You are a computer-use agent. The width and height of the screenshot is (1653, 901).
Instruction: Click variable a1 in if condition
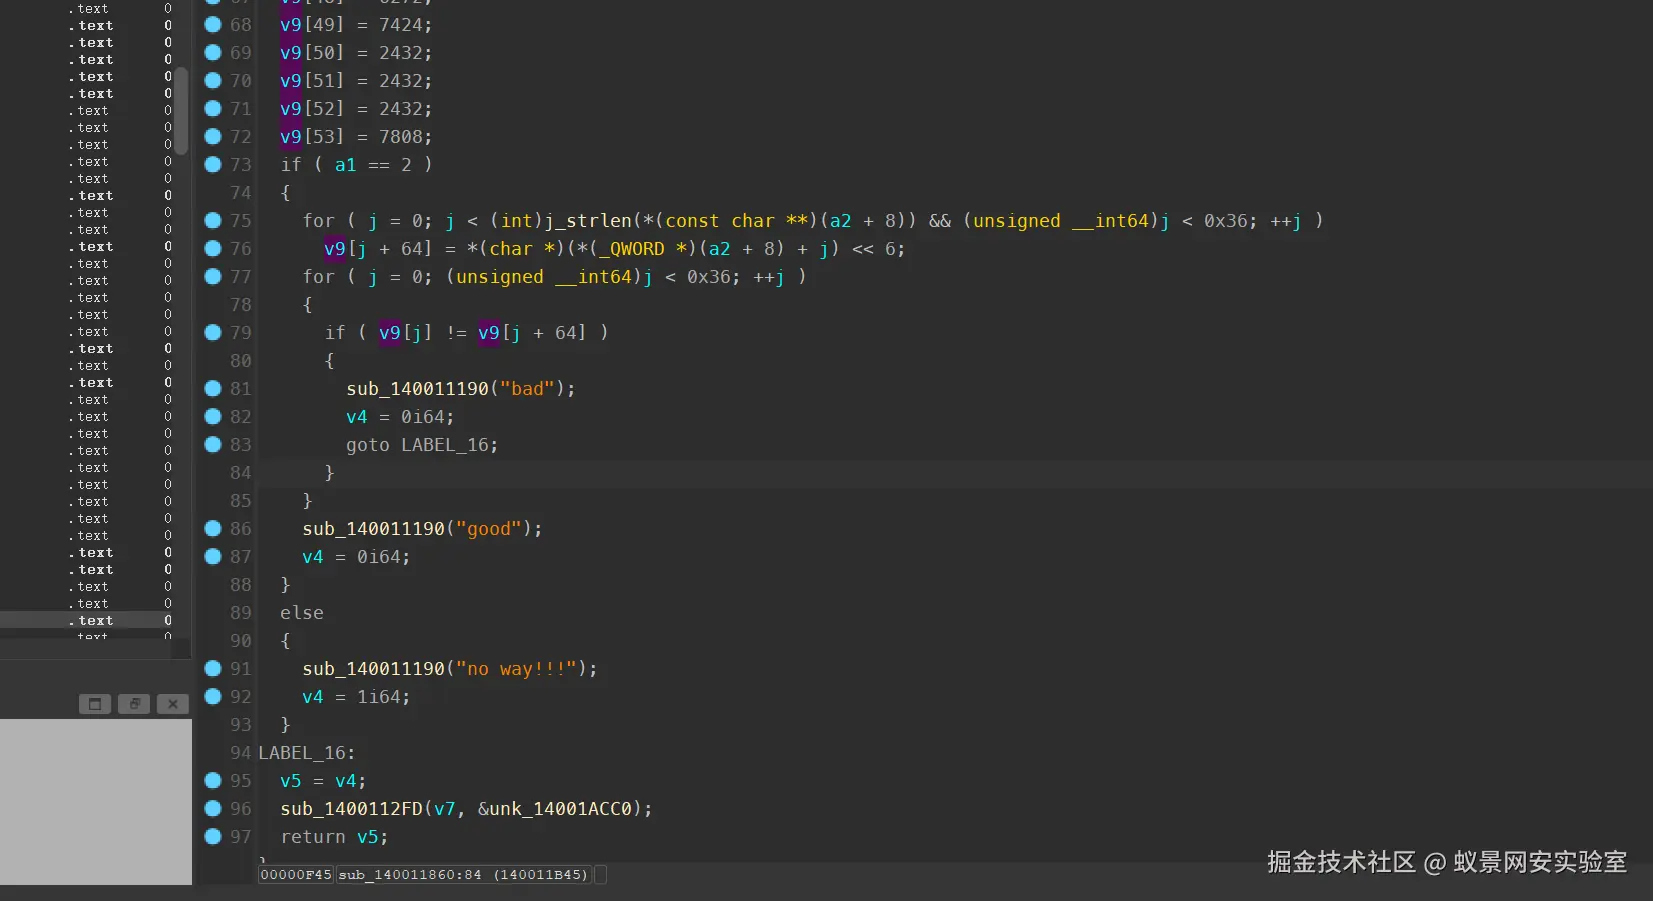pyautogui.click(x=345, y=164)
